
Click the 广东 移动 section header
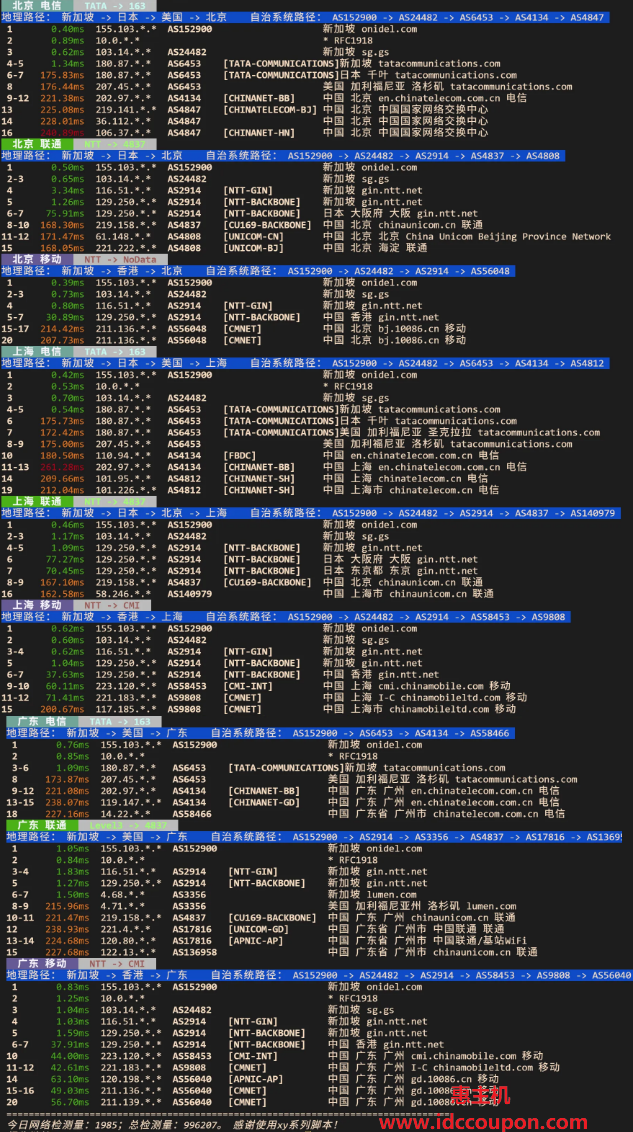(42, 964)
